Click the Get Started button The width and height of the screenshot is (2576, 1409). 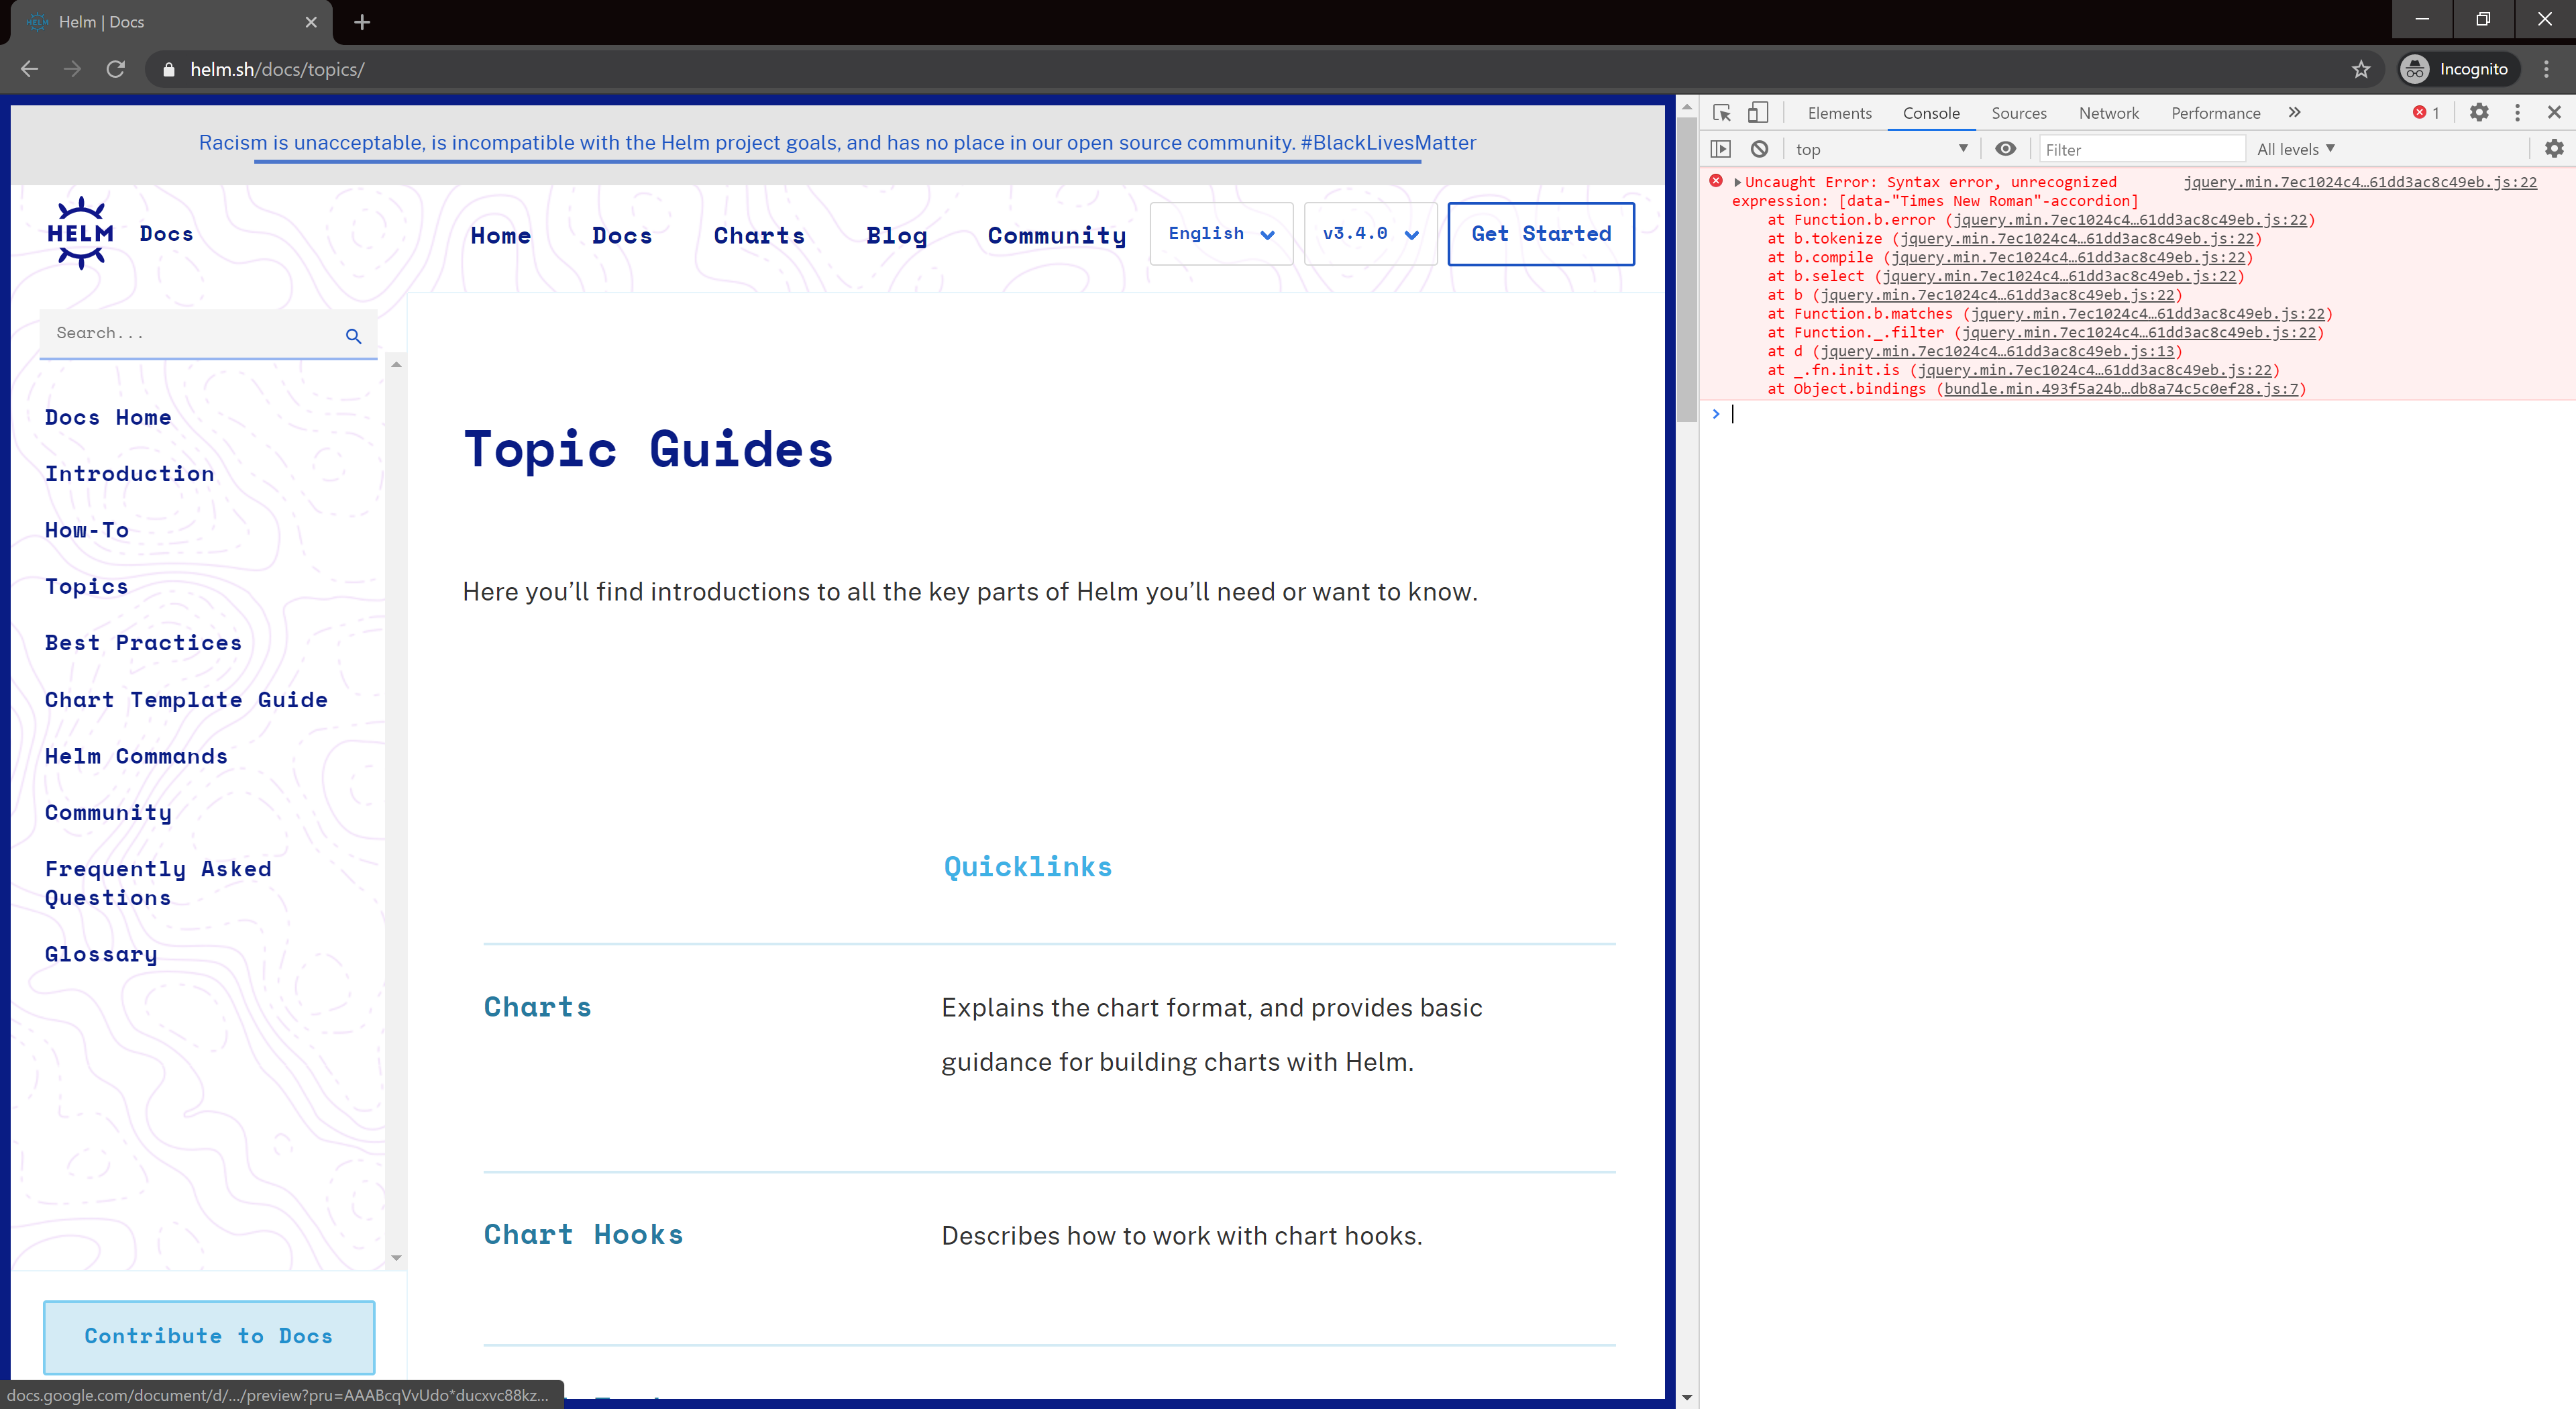pos(1540,234)
